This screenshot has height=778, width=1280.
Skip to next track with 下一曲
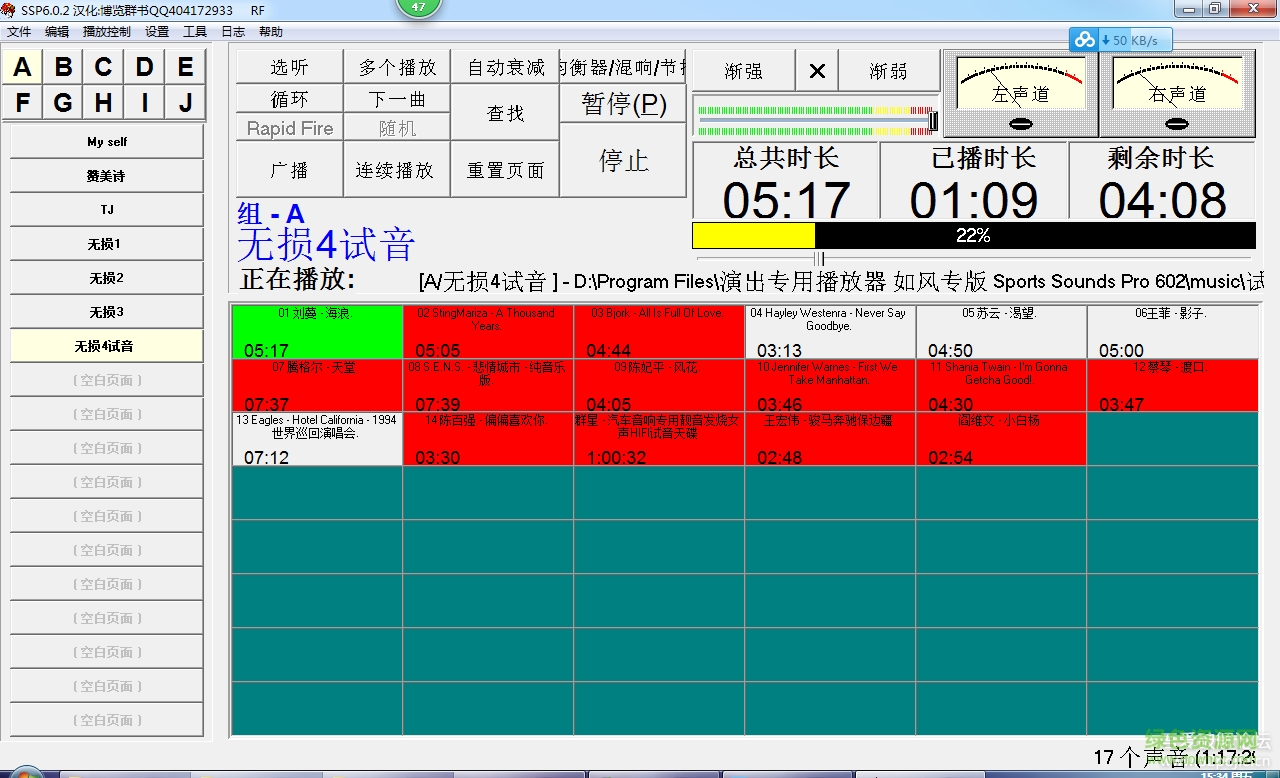[396, 99]
